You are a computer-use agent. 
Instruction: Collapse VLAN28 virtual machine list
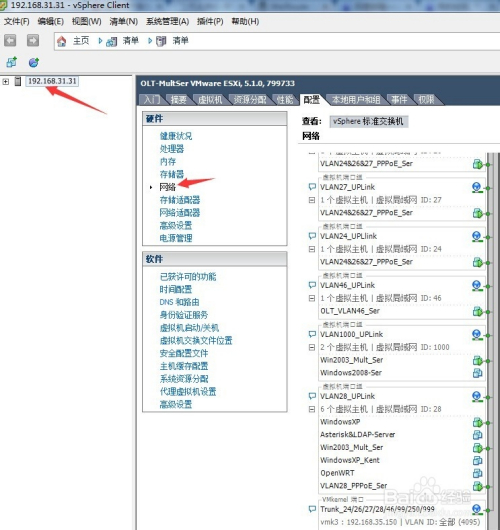(x=312, y=409)
